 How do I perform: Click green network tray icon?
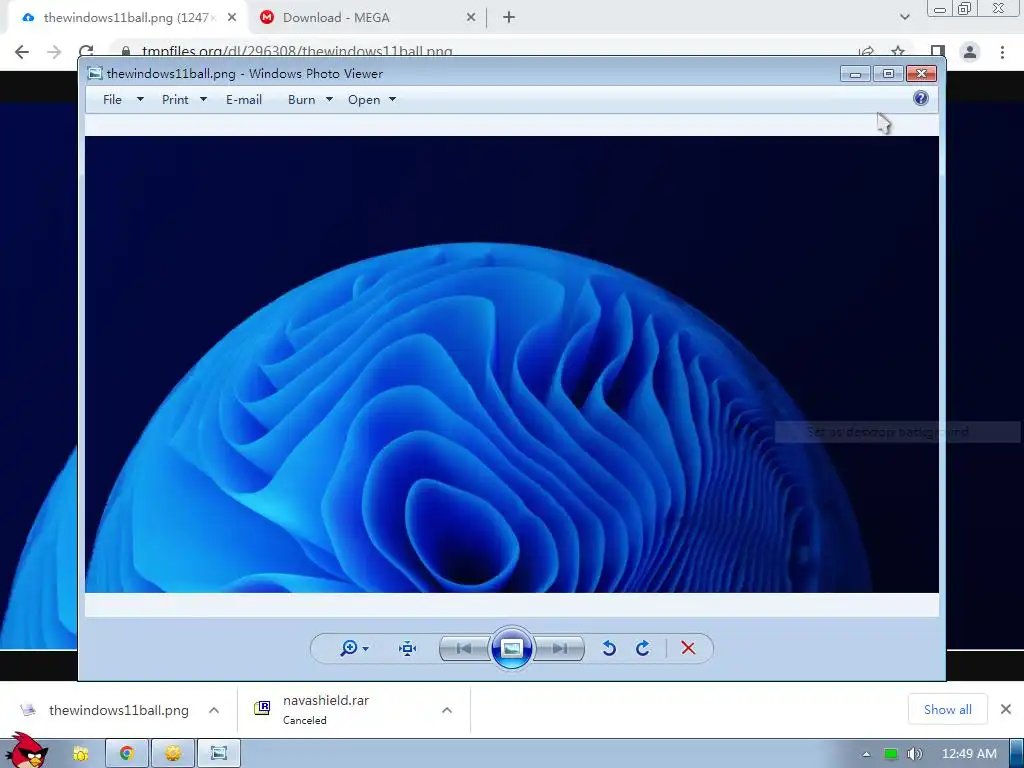click(x=891, y=754)
